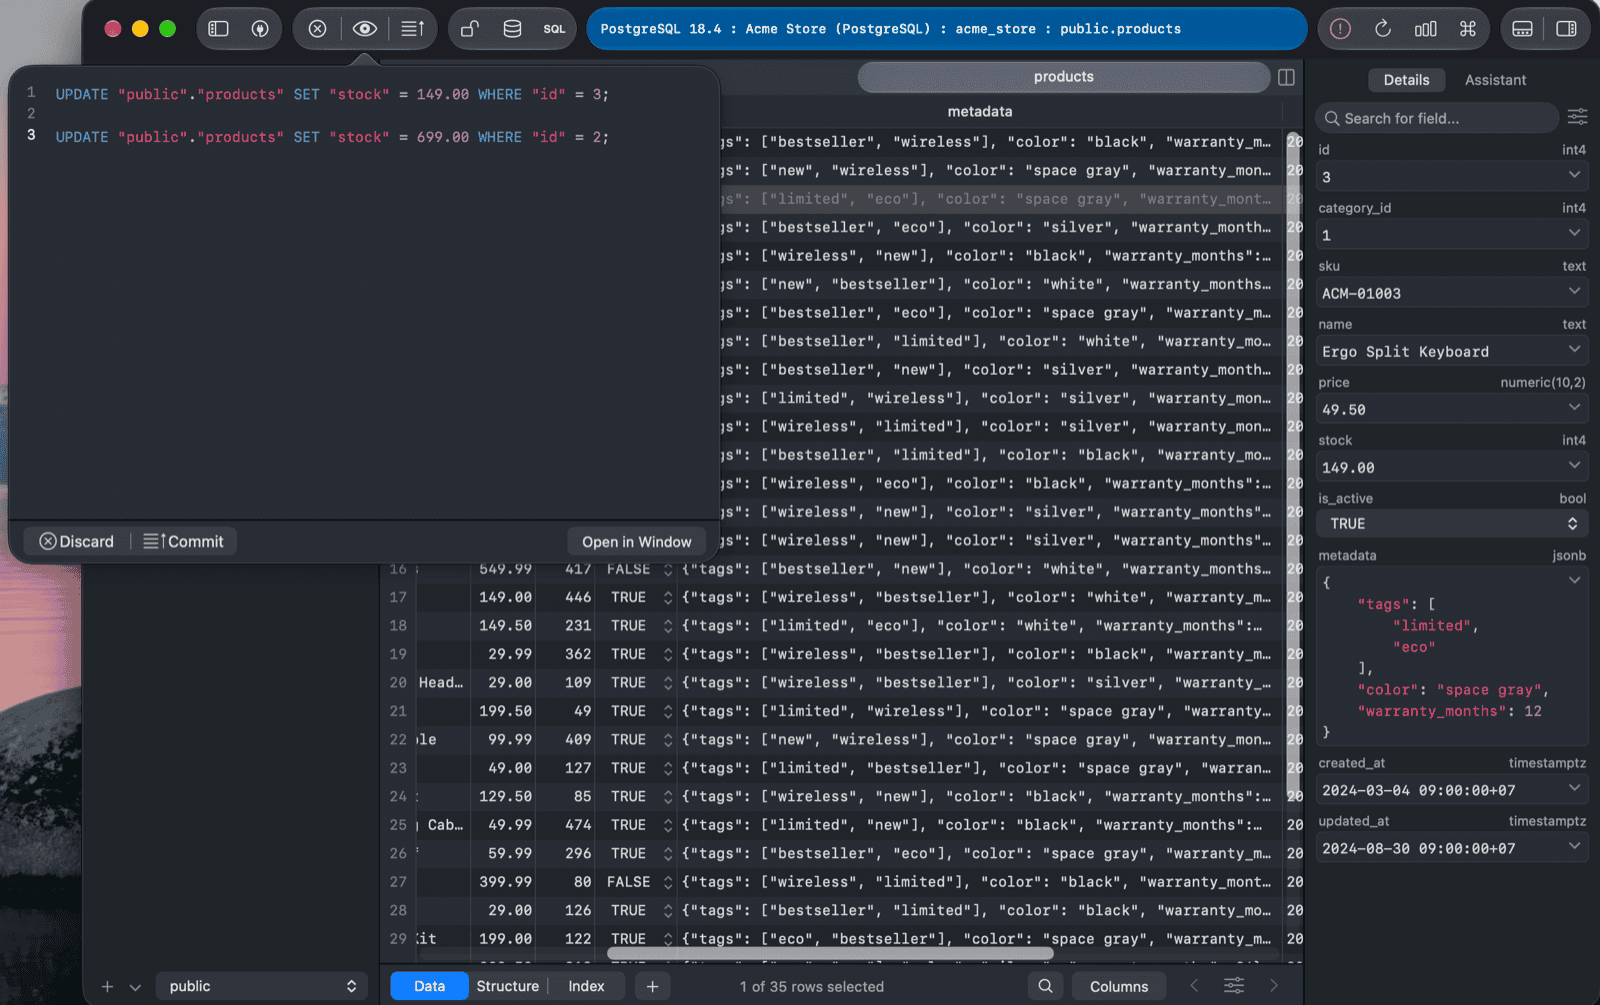Toggle is_active stepper in row 23
1600x1005 pixels.
(x=668, y=768)
